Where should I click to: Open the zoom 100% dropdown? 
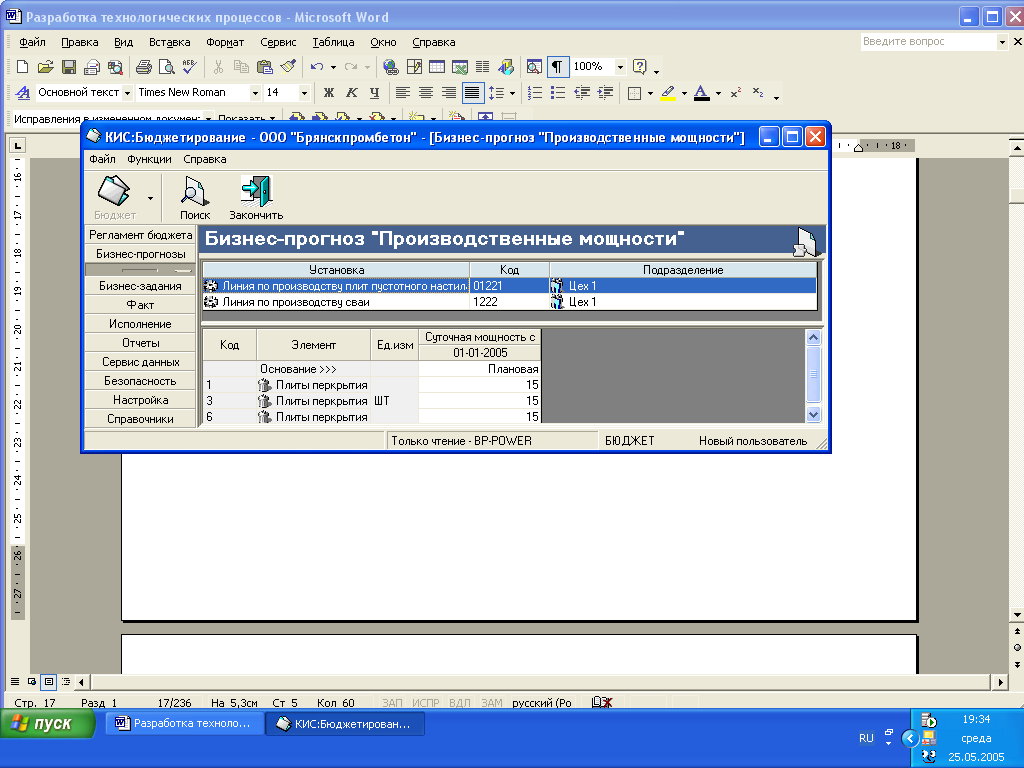pos(620,67)
